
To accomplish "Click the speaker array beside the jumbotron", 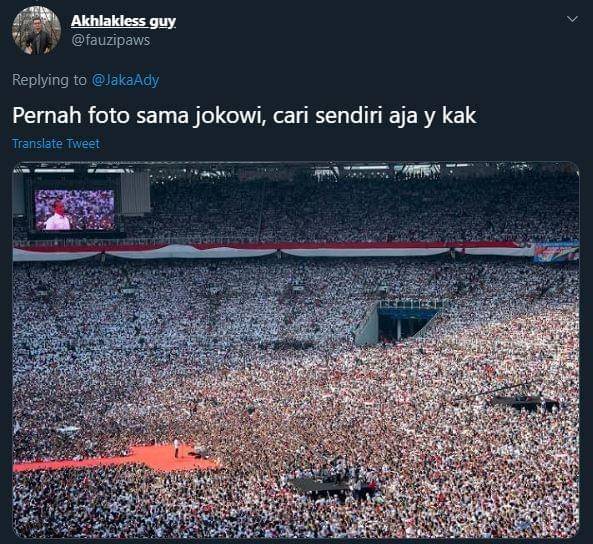I will click(135, 193).
